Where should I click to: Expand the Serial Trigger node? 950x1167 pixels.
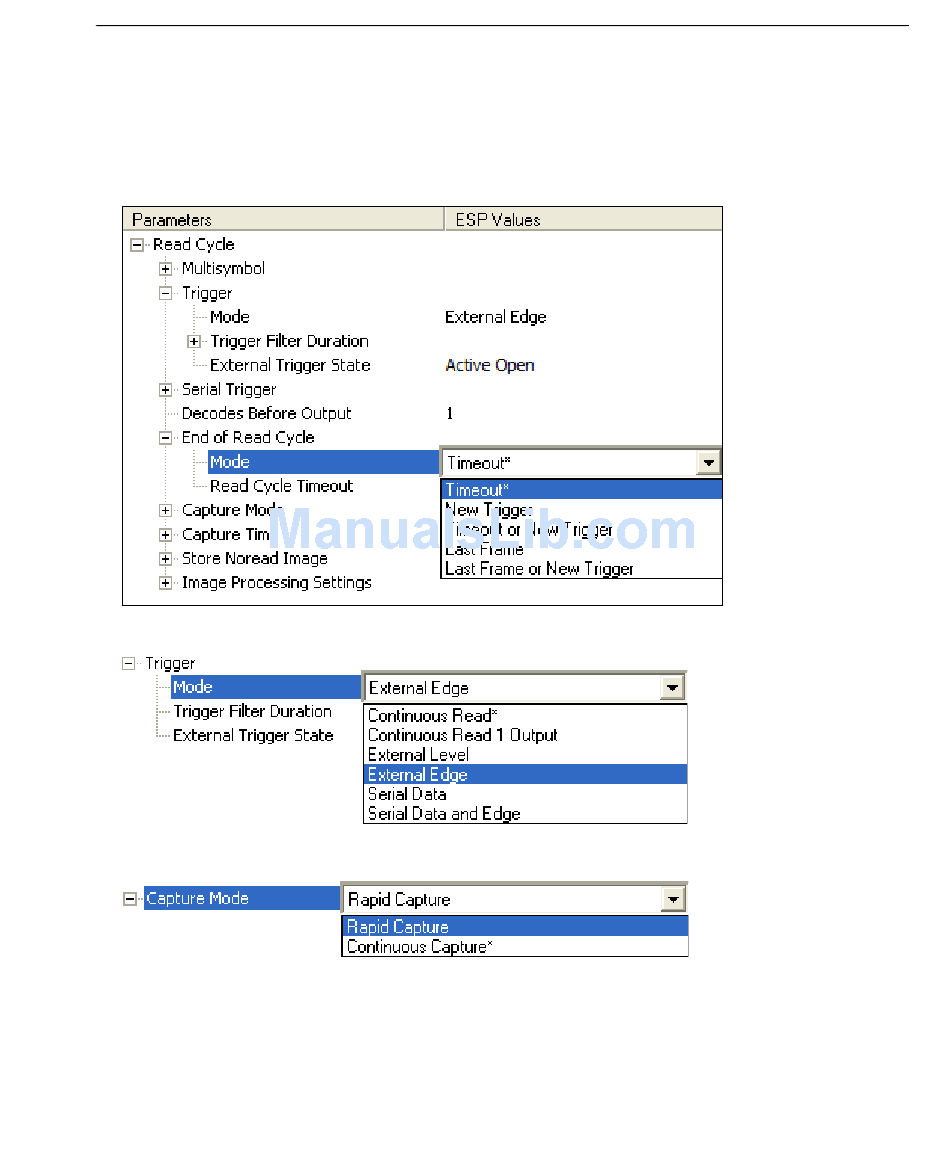(x=165, y=390)
